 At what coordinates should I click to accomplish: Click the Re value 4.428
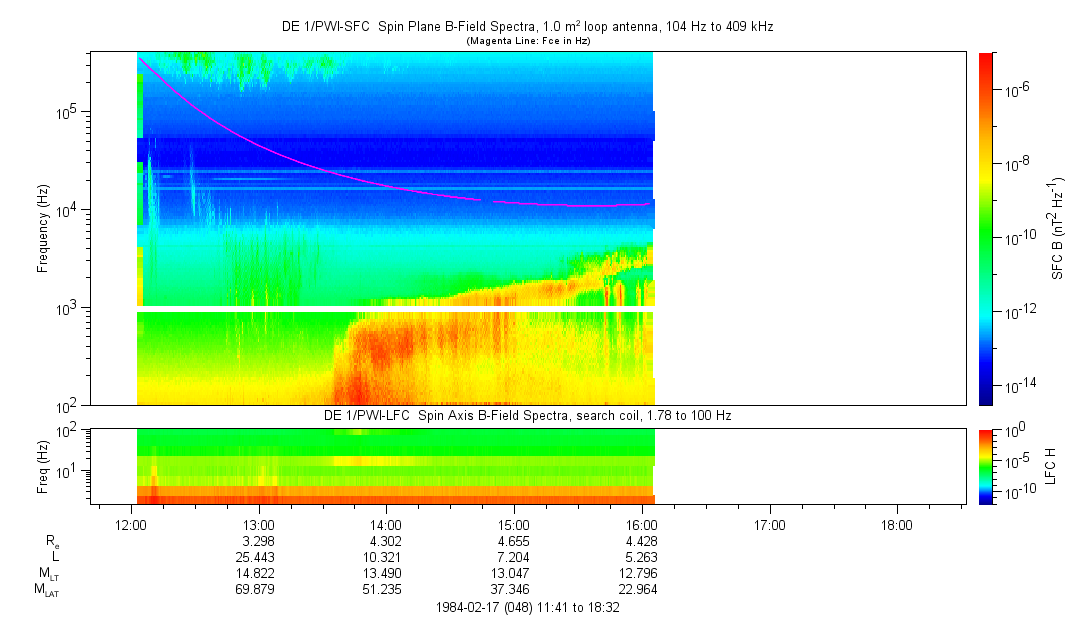642,541
